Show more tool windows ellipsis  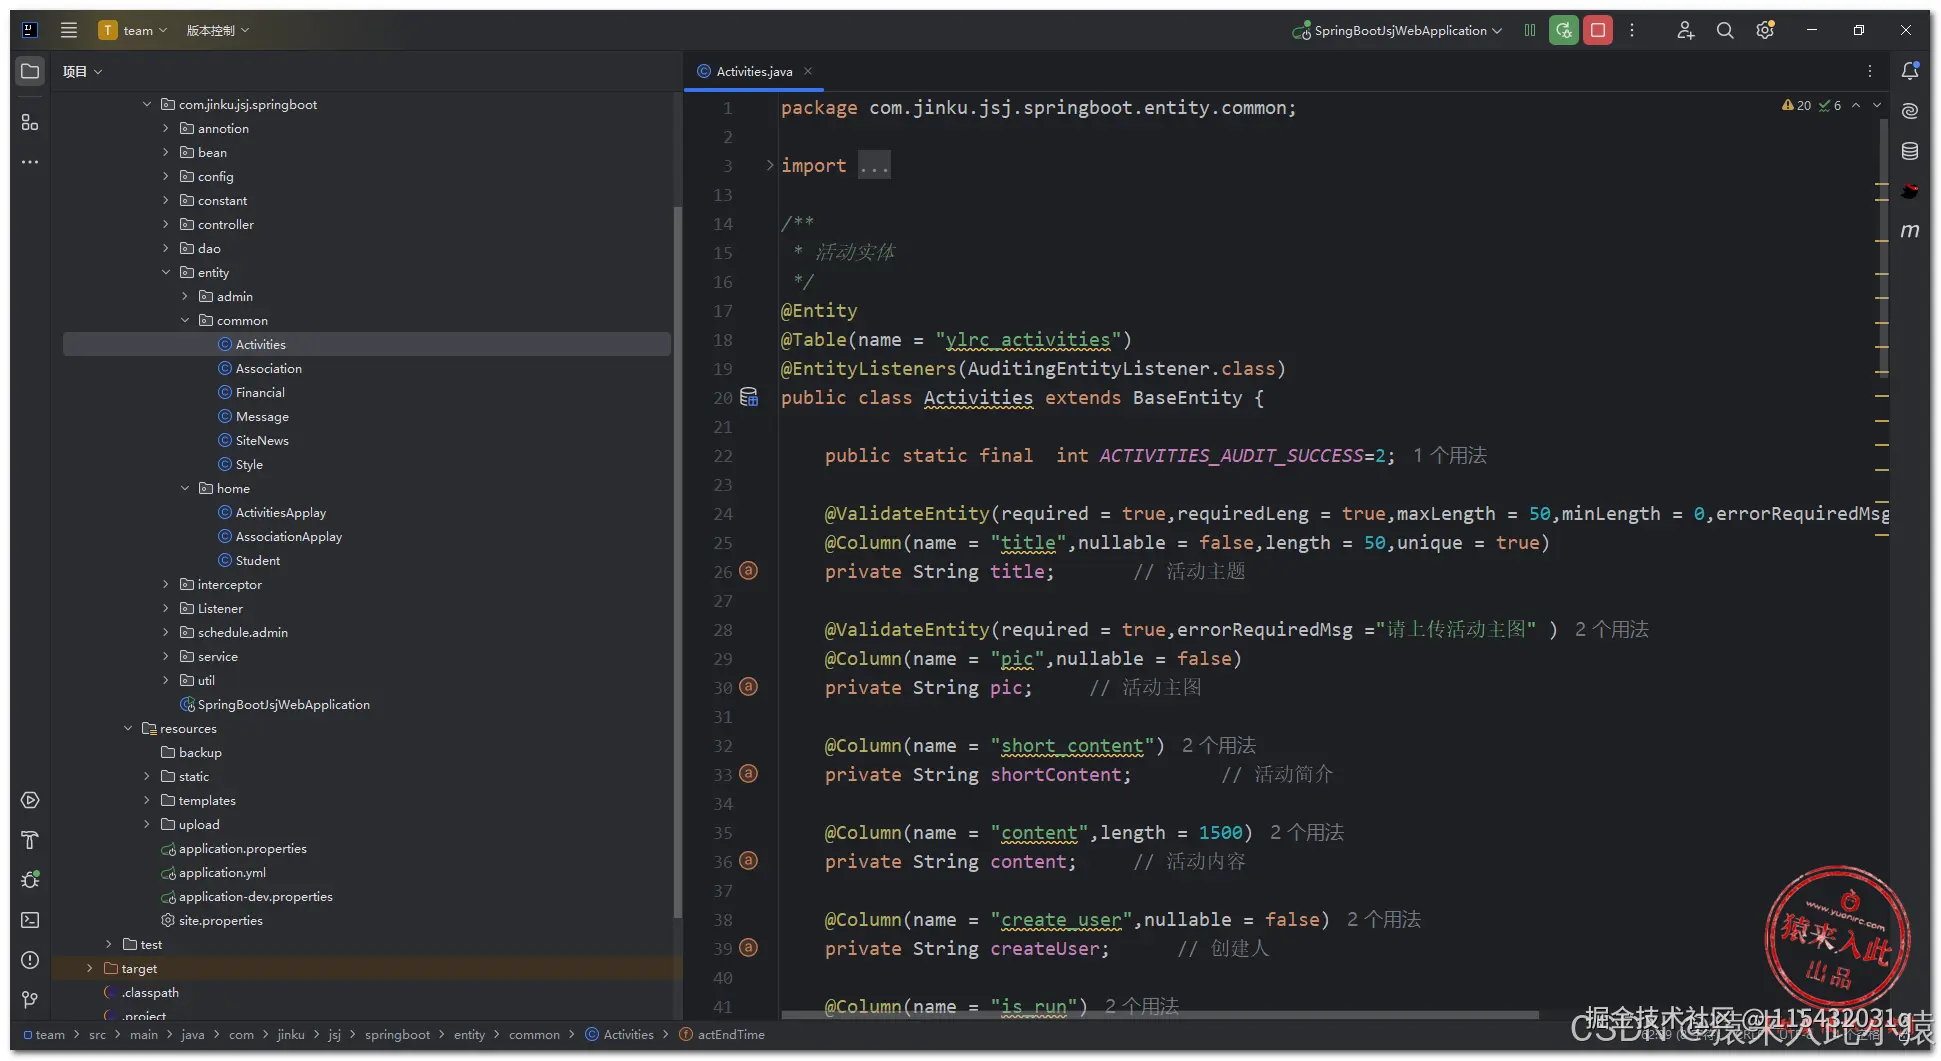pos(30,162)
